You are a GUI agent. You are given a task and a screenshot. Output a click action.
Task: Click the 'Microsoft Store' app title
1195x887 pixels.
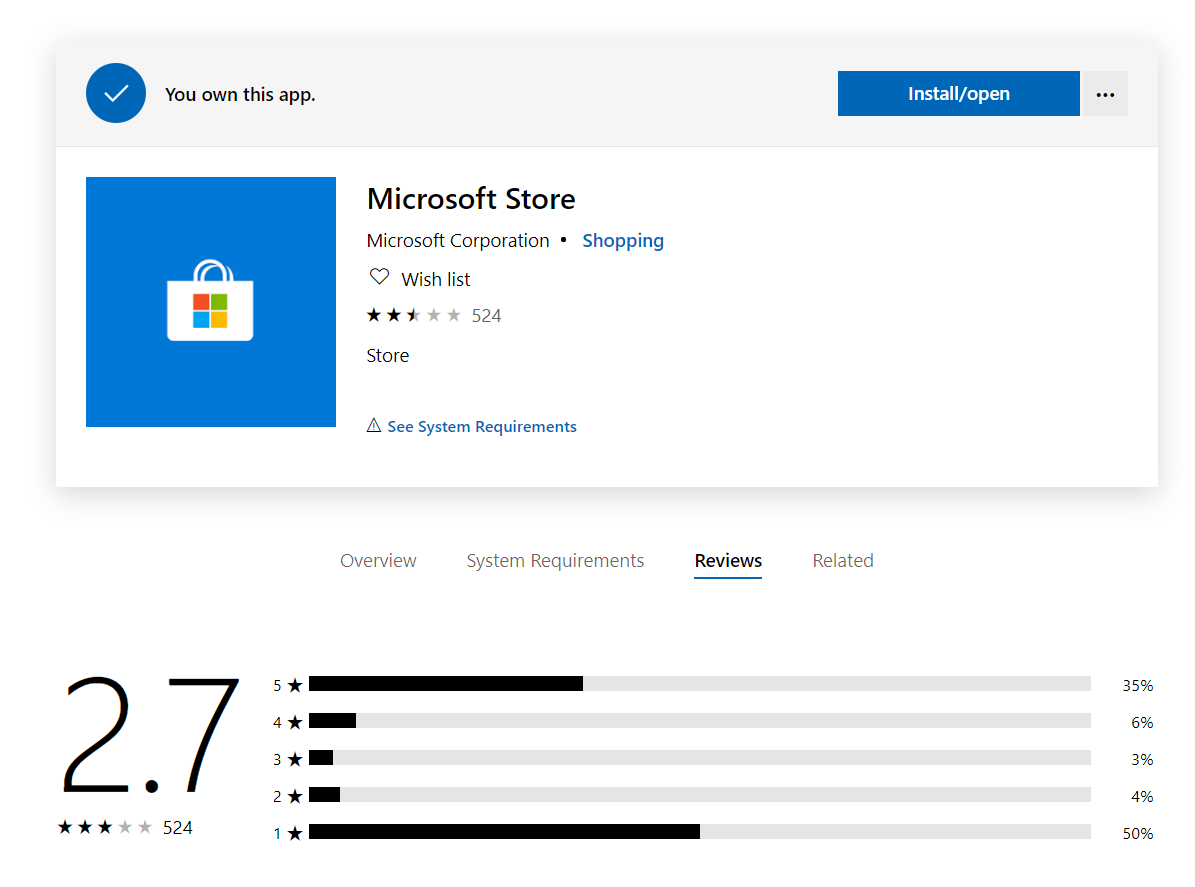click(471, 199)
